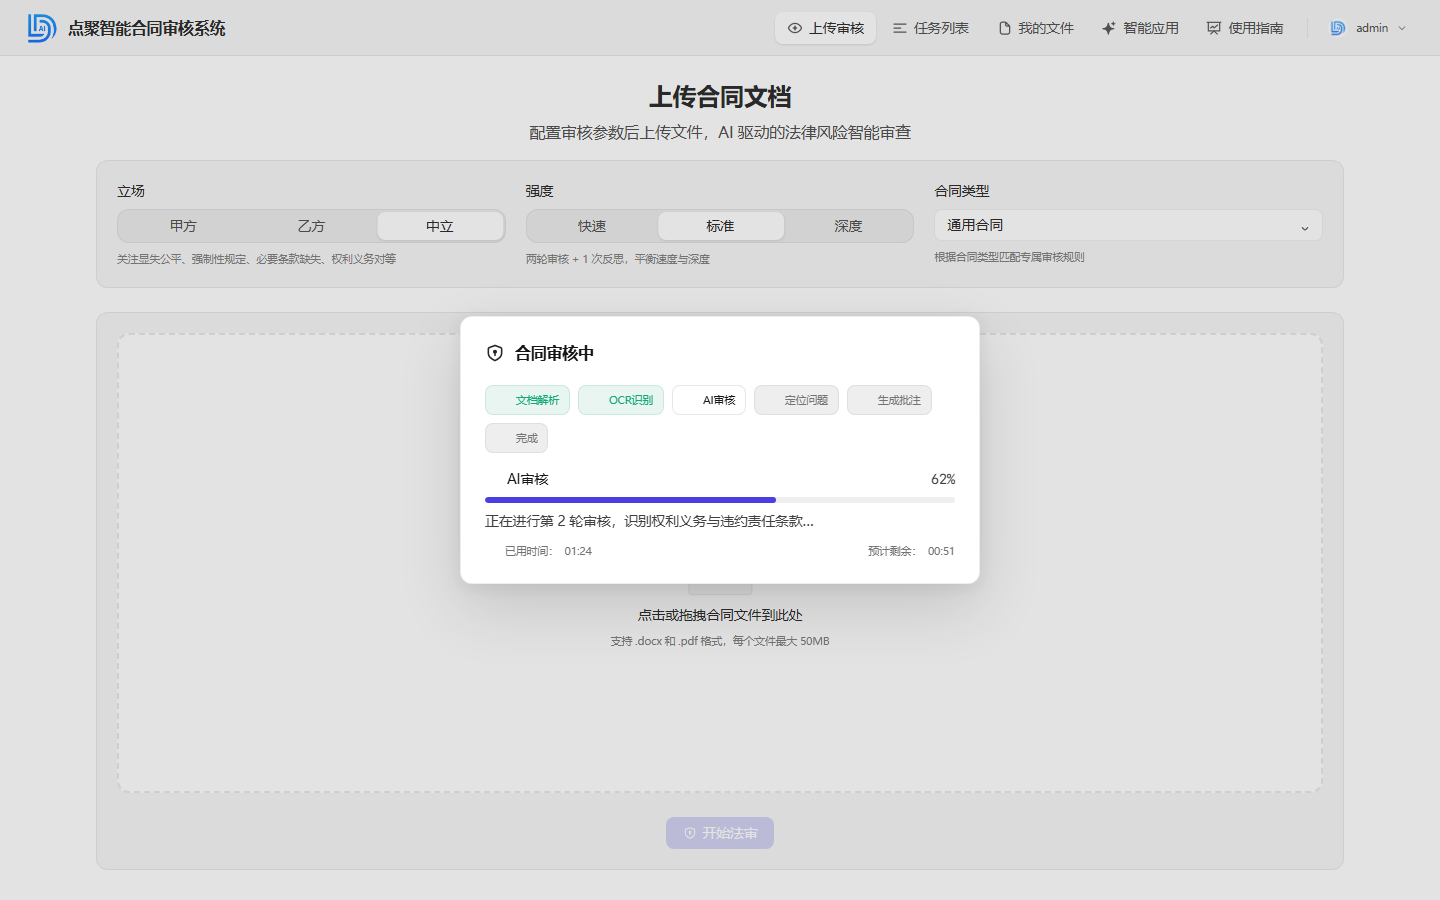
Task: Click the 点击或拖拽合同文件到此处 upload area text
Action: pos(720,615)
